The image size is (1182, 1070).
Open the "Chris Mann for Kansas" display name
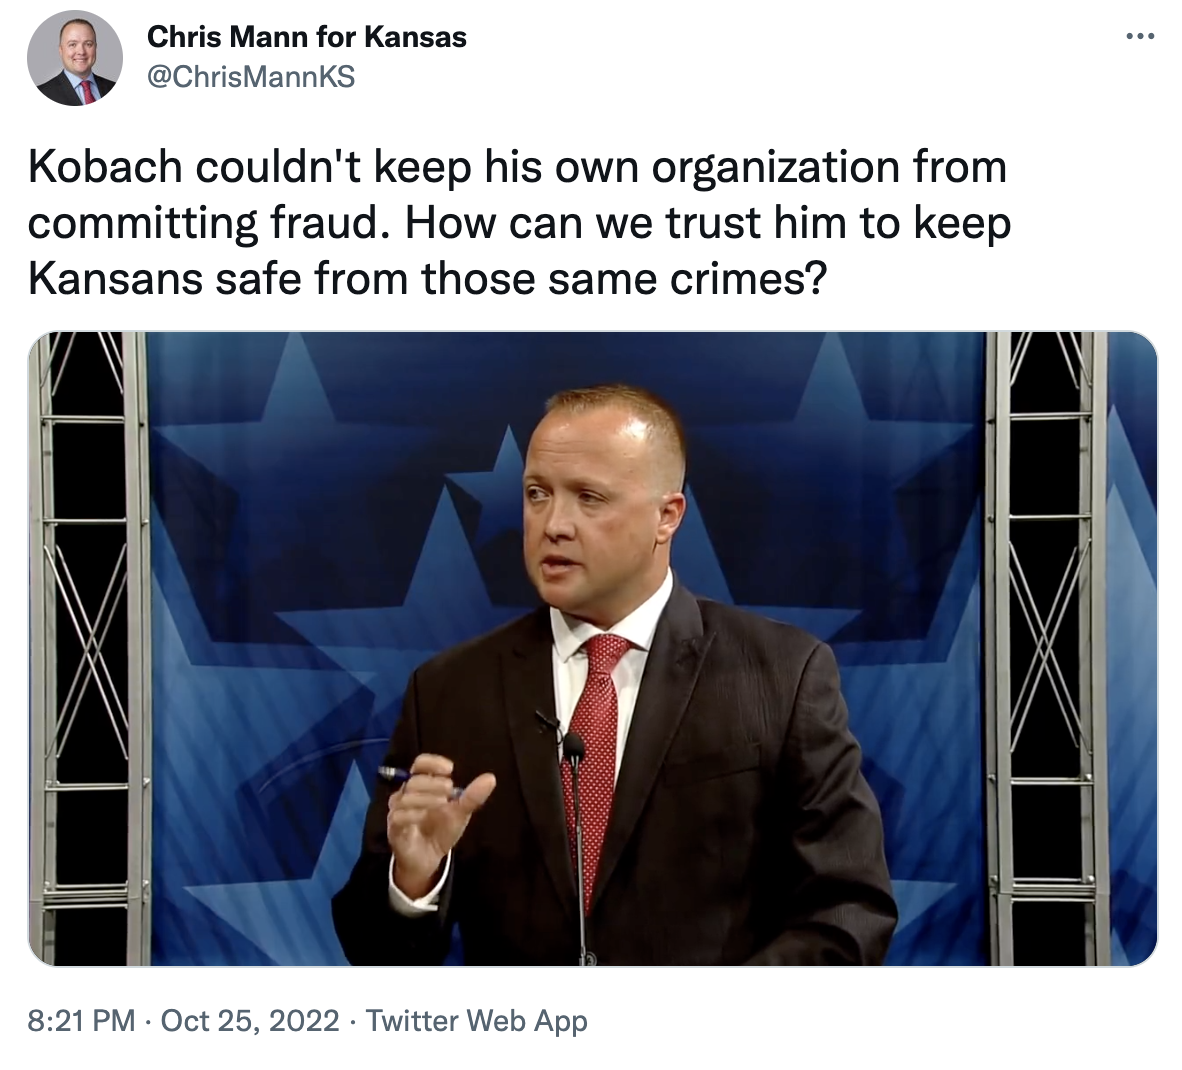(307, 37)
